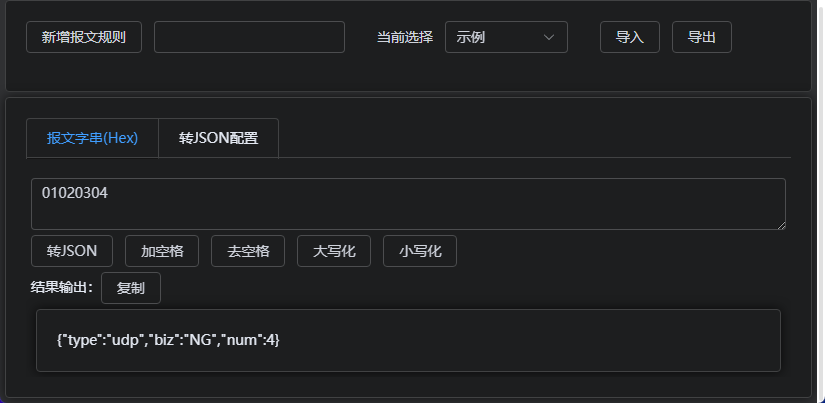Import rules with the 导入 button

pyautogui.click(x=630, y=37)
